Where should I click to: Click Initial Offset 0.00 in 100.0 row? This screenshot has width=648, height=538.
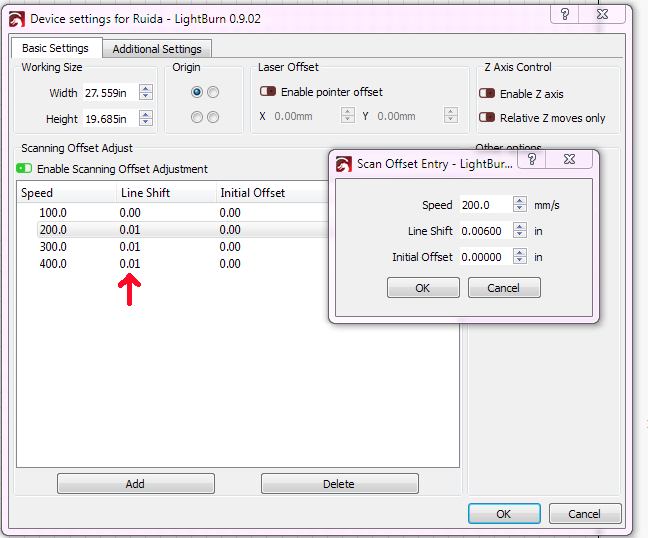pos(230,212)
